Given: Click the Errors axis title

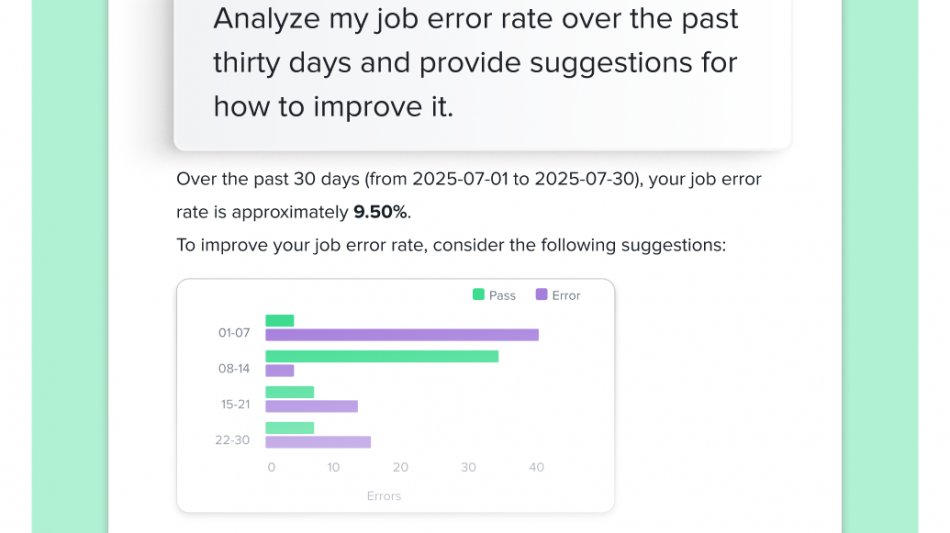Looking at the screenshot, I should [x=384, y=496].
